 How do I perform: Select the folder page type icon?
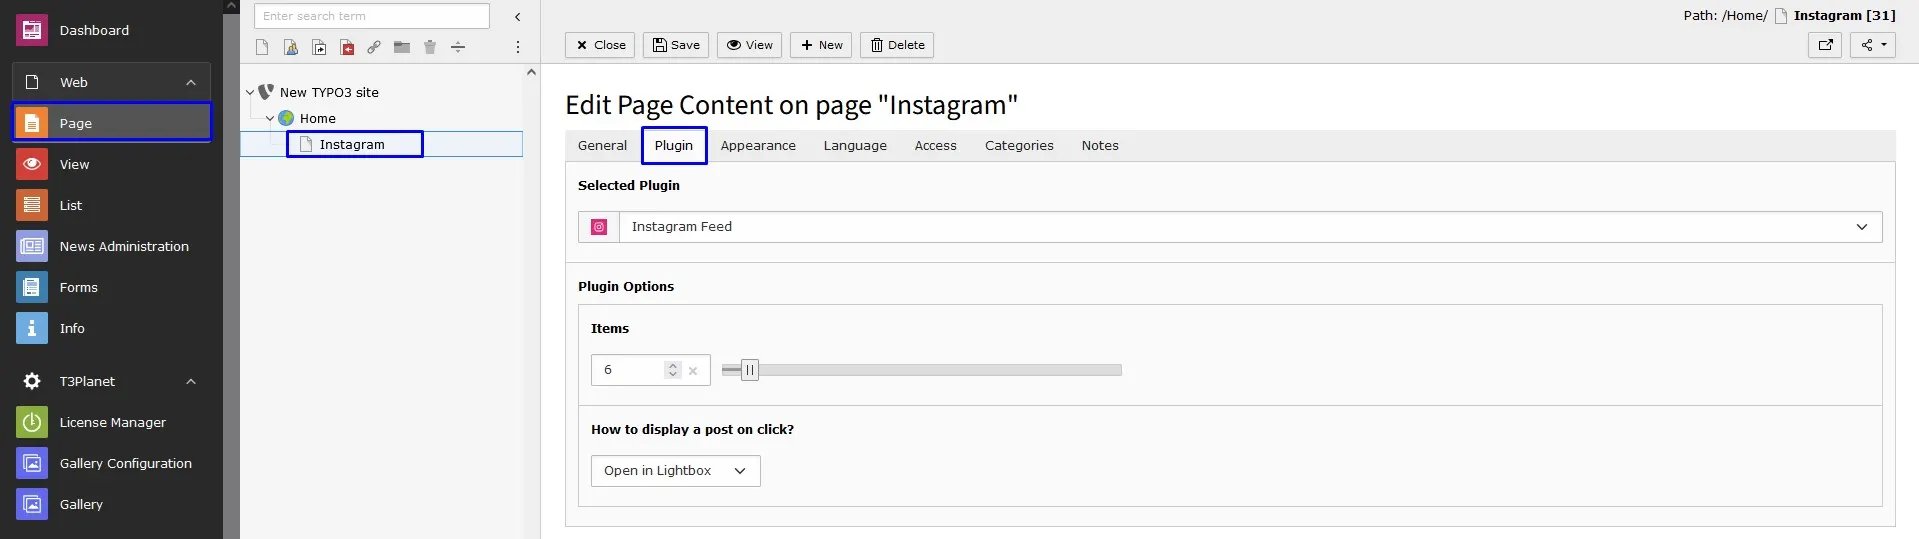(402, 47)
